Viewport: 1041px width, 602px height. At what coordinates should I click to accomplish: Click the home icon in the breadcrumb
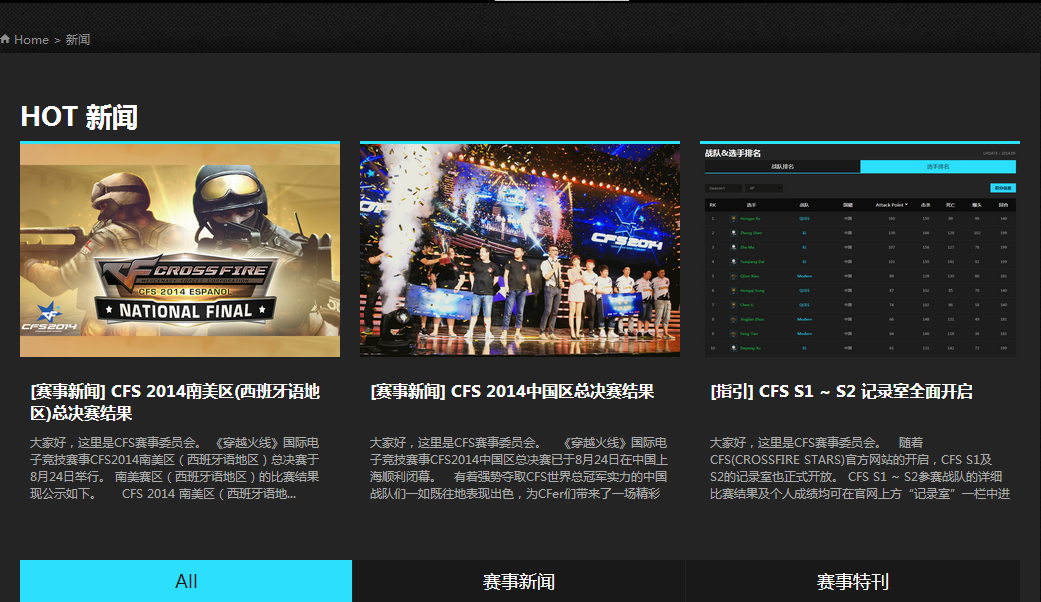pyautogui.click(x=6, y=40)
